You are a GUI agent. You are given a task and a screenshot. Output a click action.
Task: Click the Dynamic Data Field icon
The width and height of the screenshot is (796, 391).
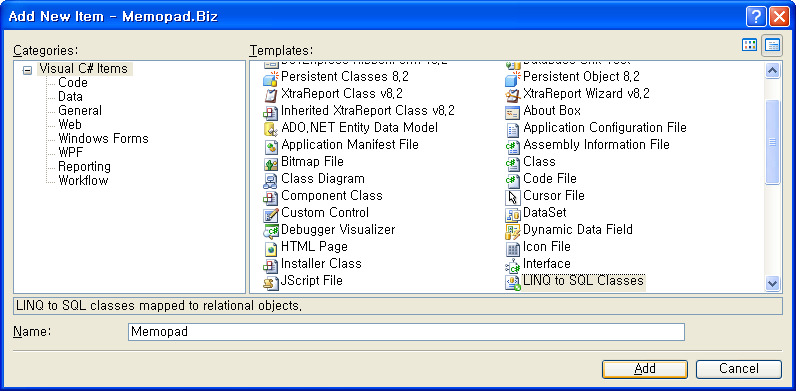click(513, 231)
